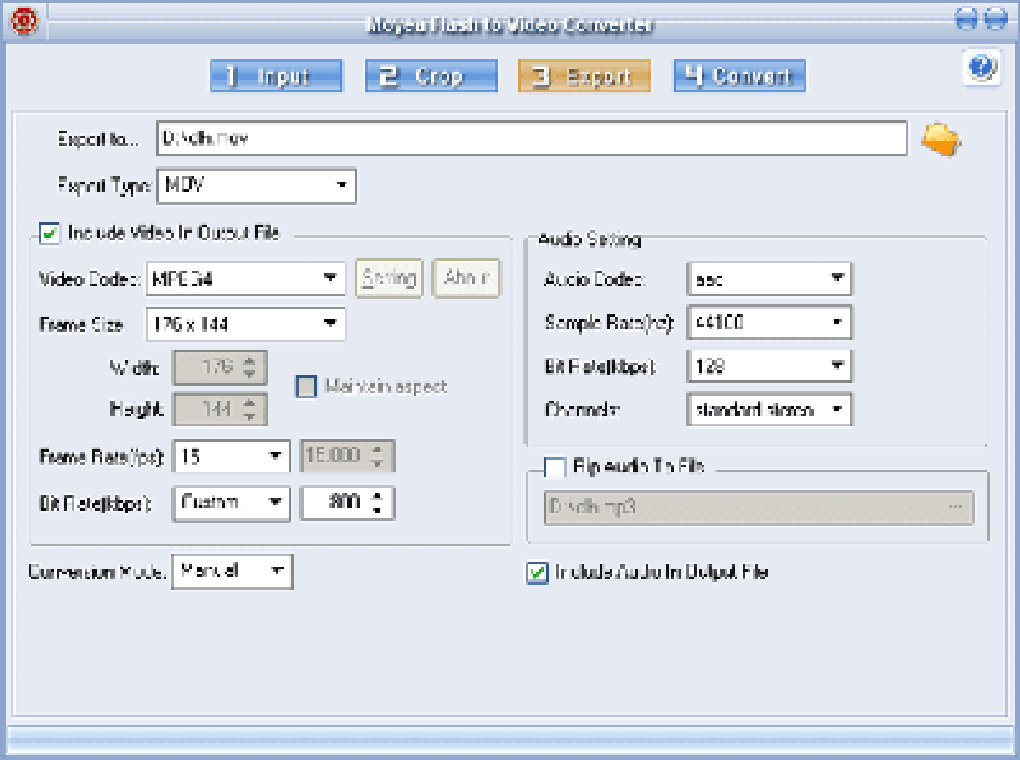The image size is (1020, 760).
Task: Click the red application logo icon
Action: coord(24,20)
